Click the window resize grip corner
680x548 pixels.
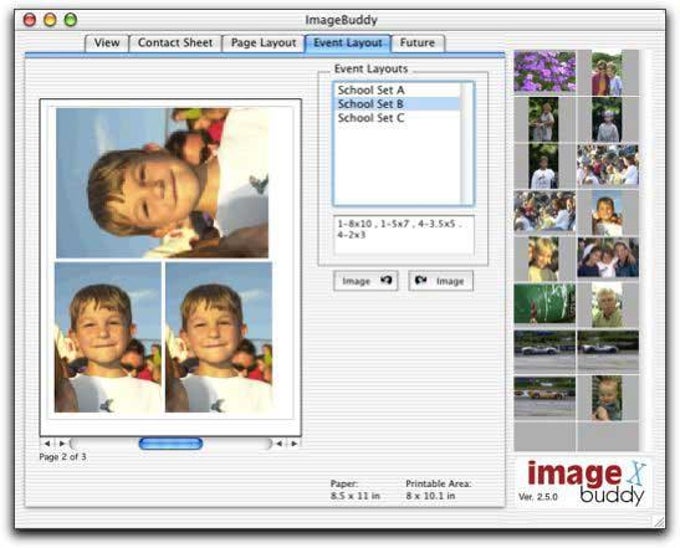658,521
